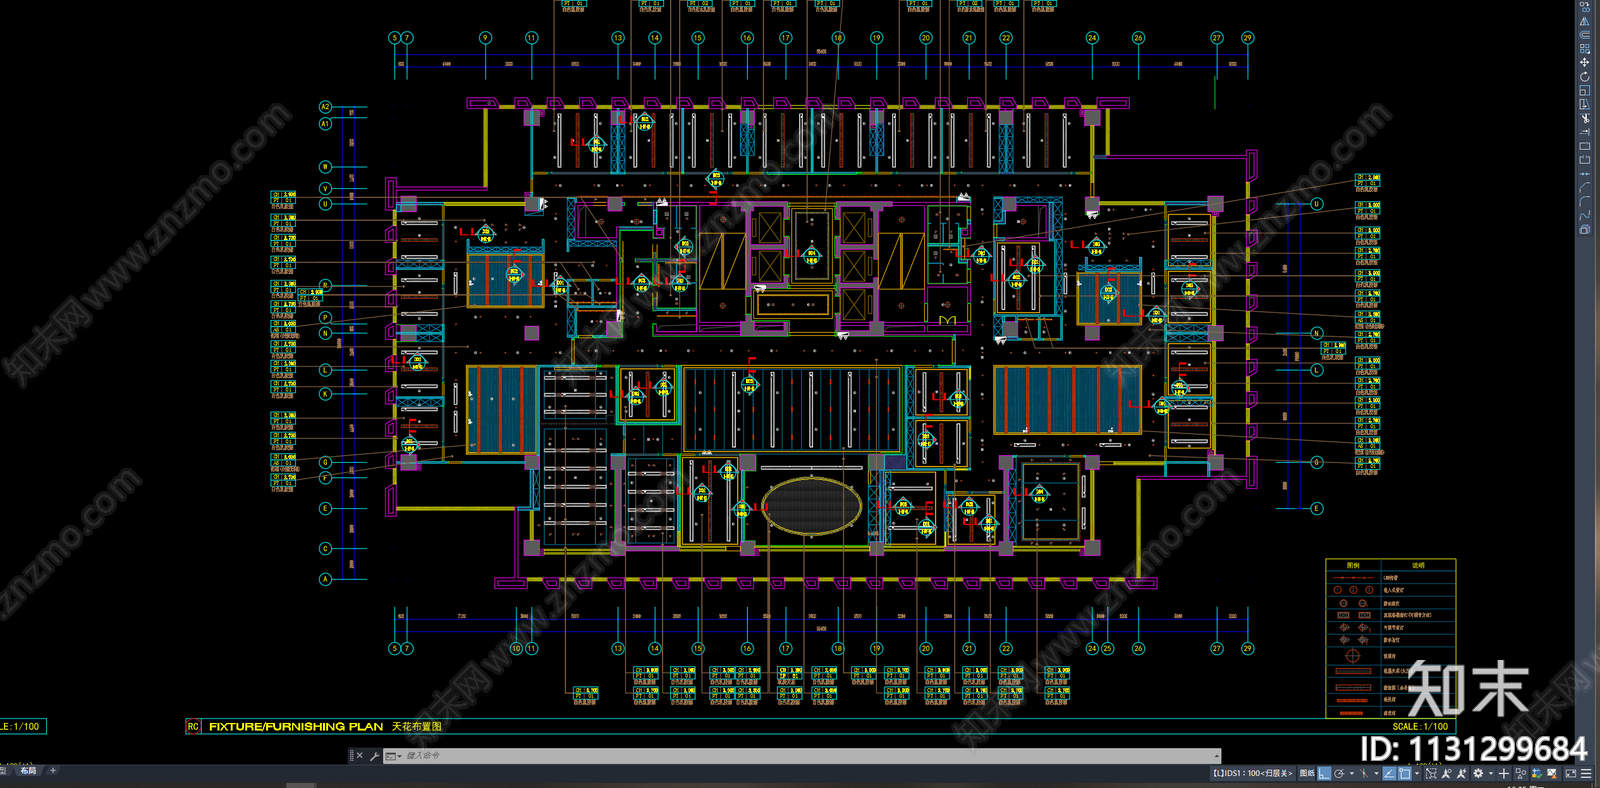The height and width of the screenshot is (788, 1600).
Task: Open the recent commands dropdown in command line
Action: (392, 756)
